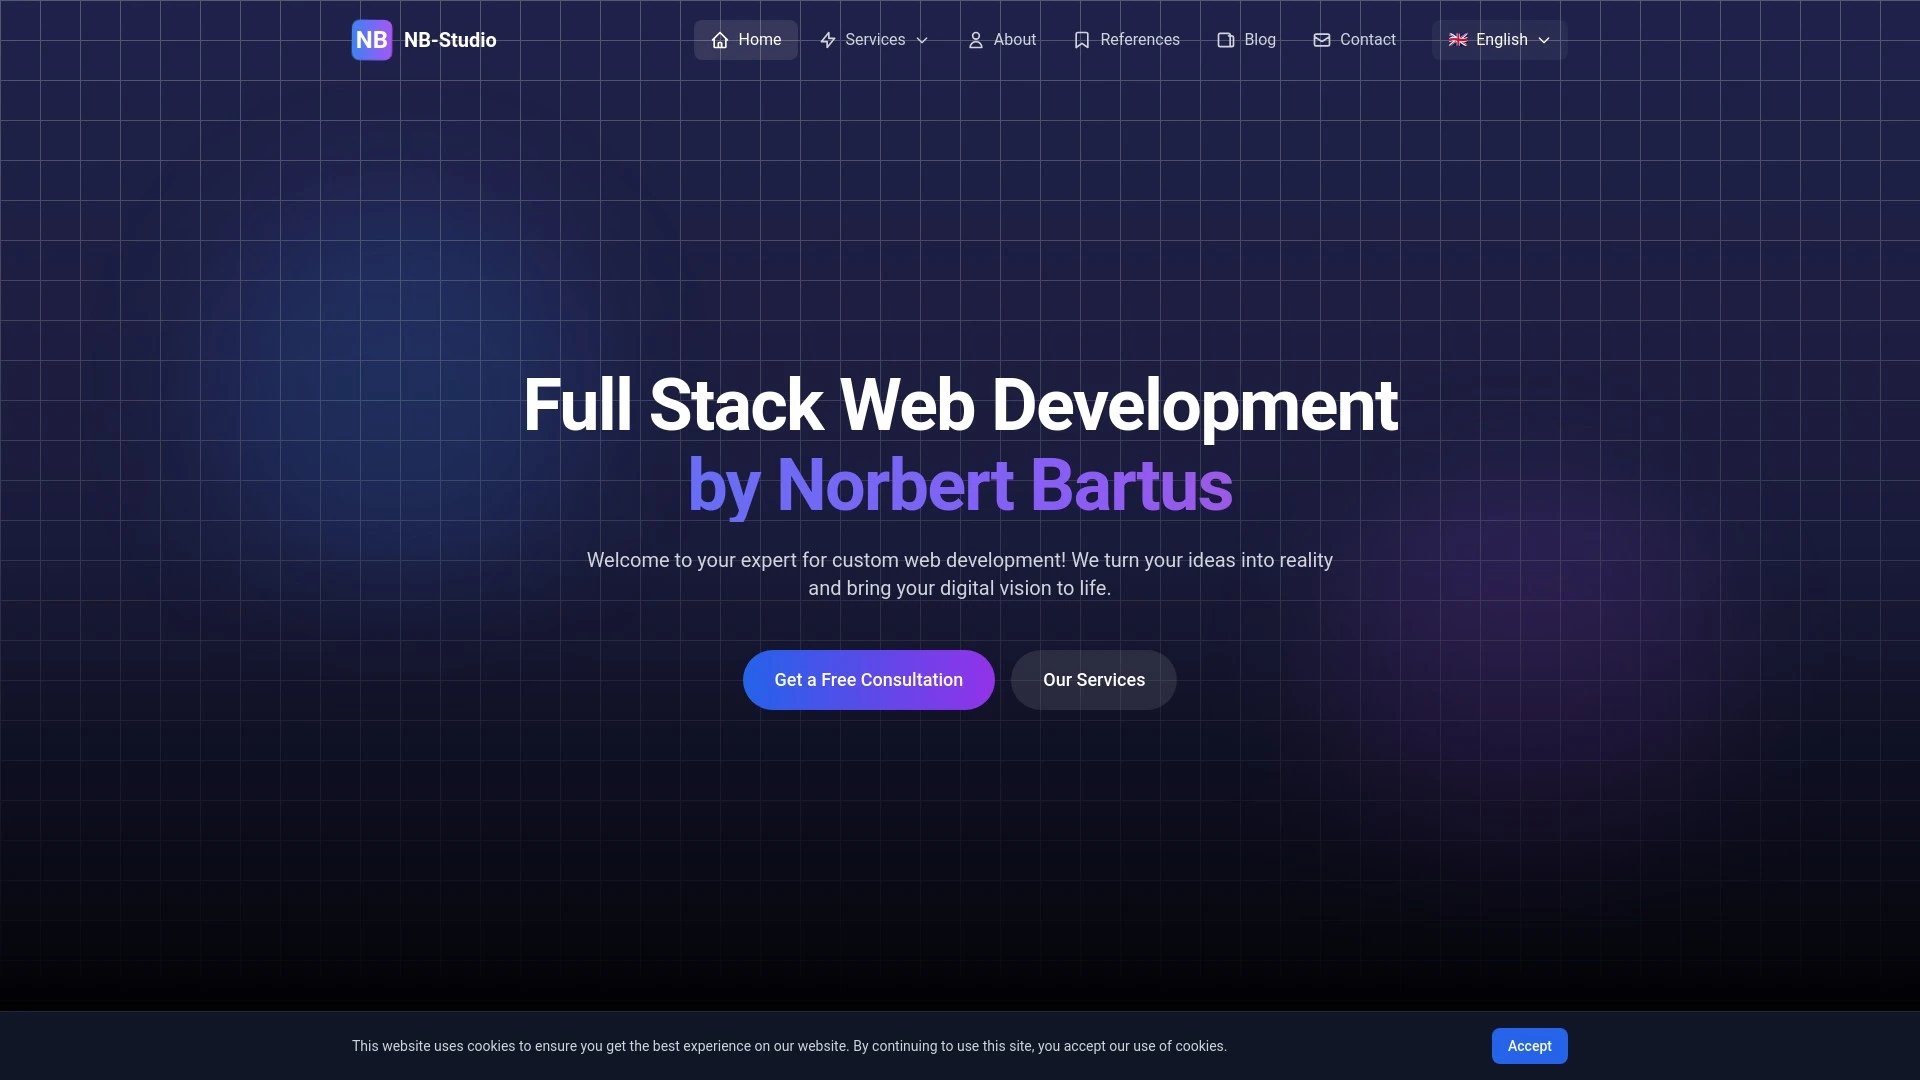Open the English language dropdown
This screenshot has width=1920, height=1080.
pos(1500,40)
